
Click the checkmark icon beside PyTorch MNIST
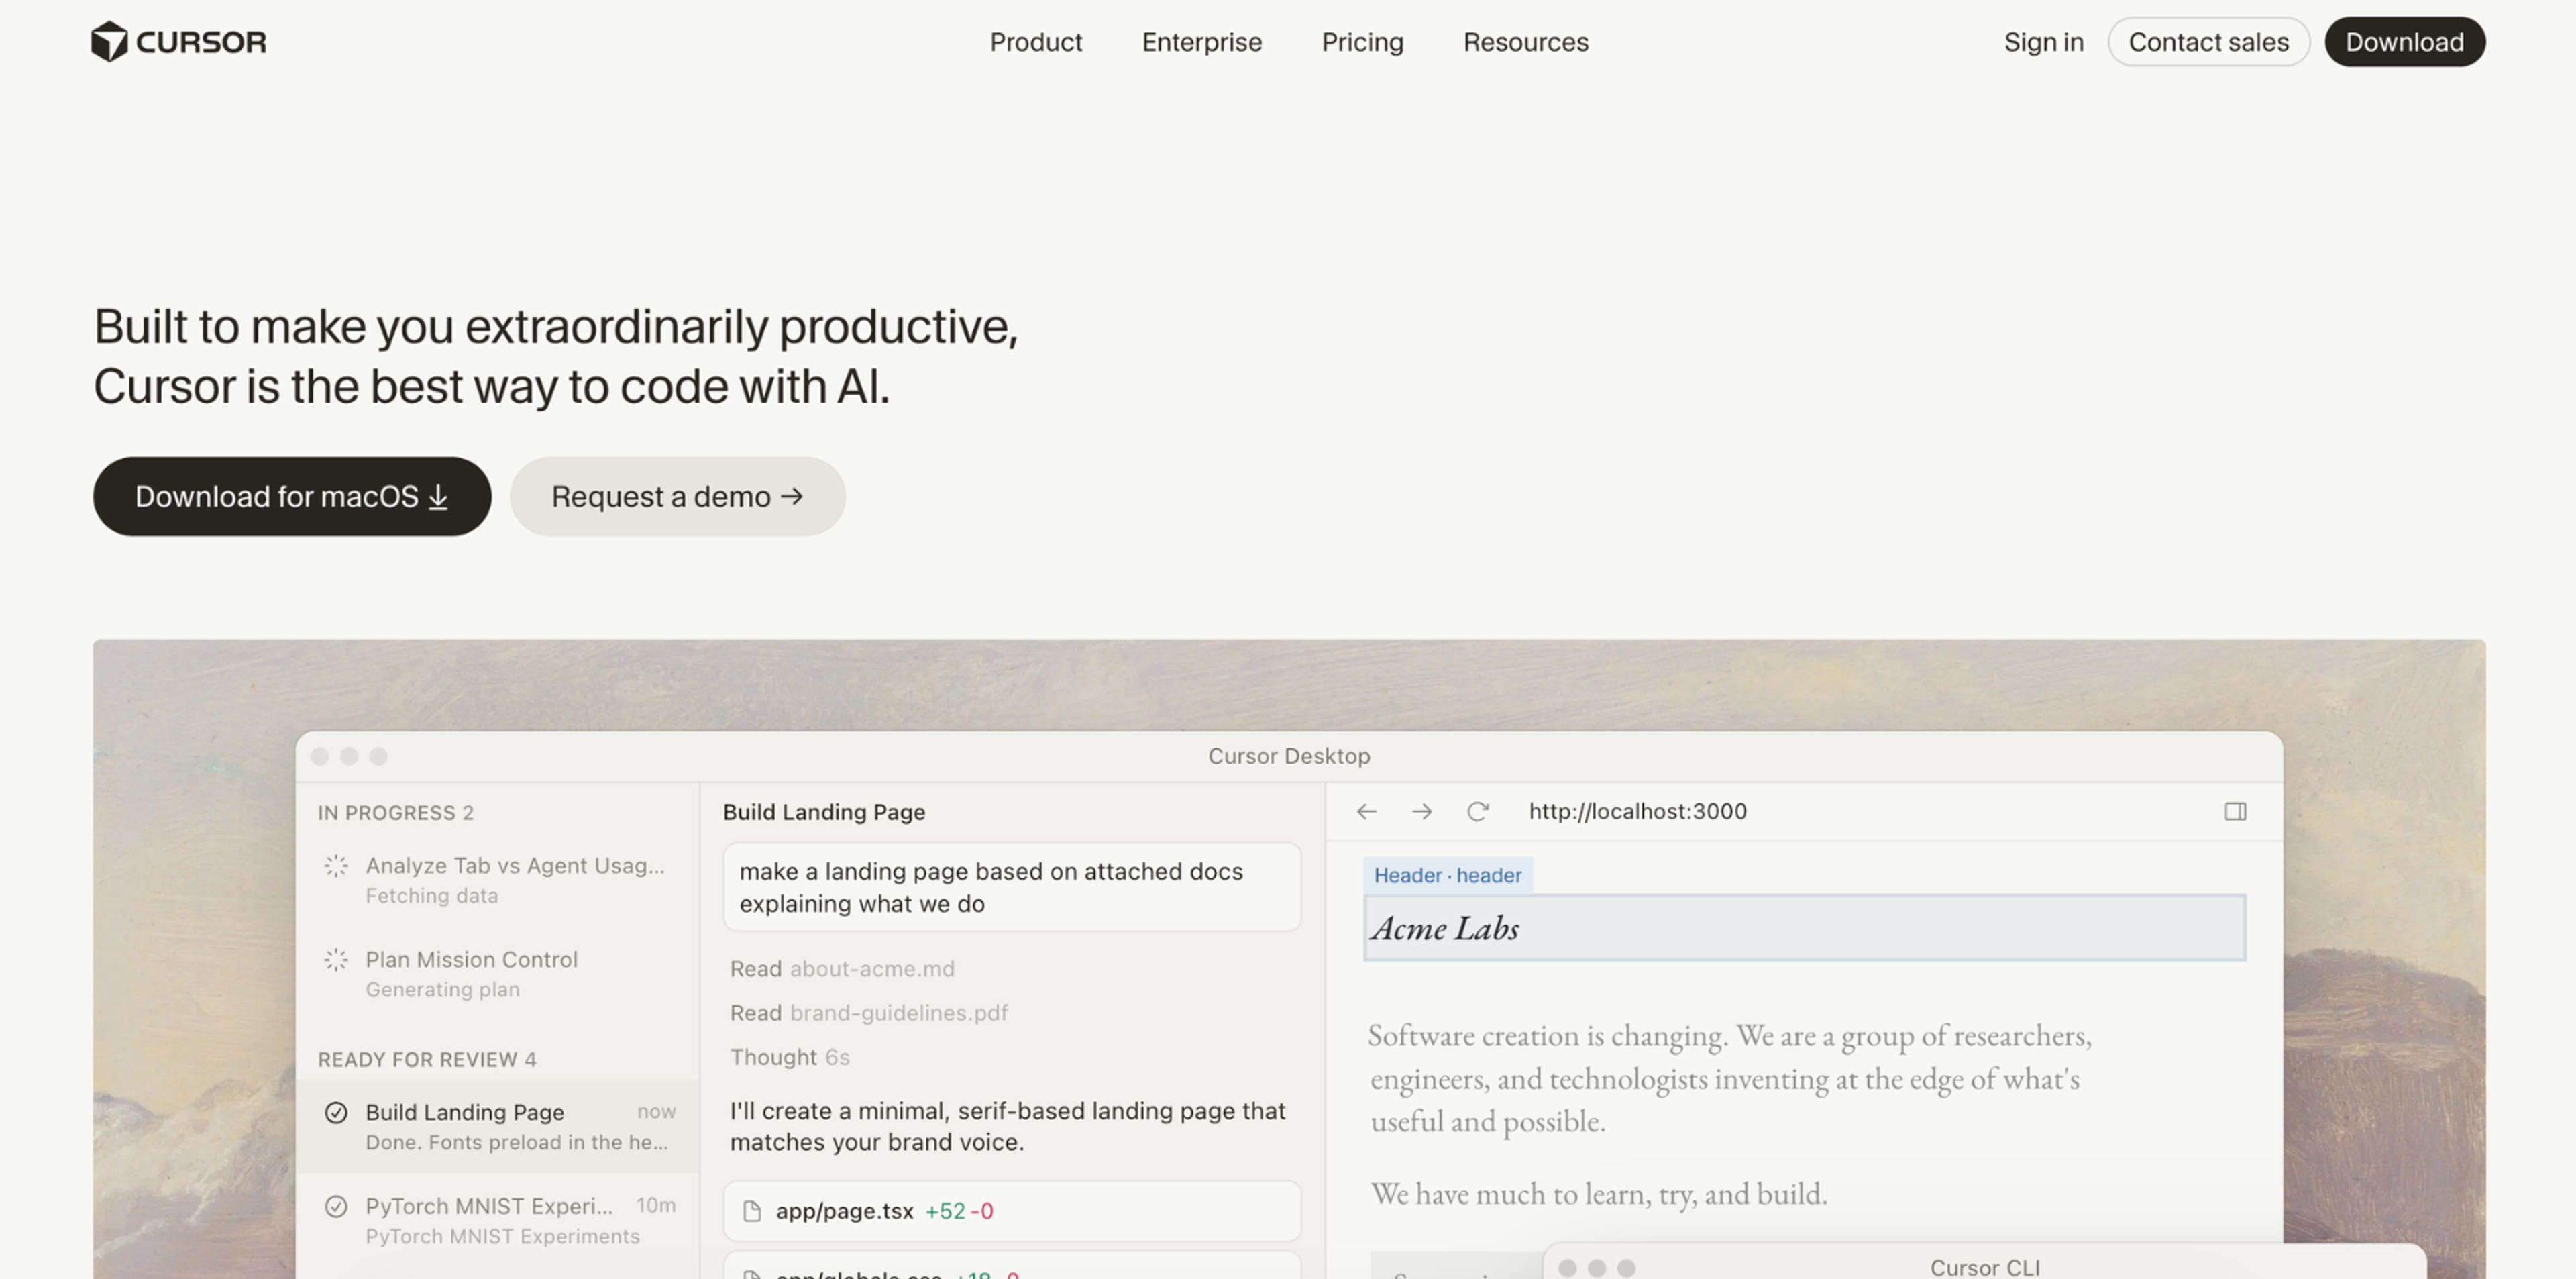click(x=336, y=1206)
